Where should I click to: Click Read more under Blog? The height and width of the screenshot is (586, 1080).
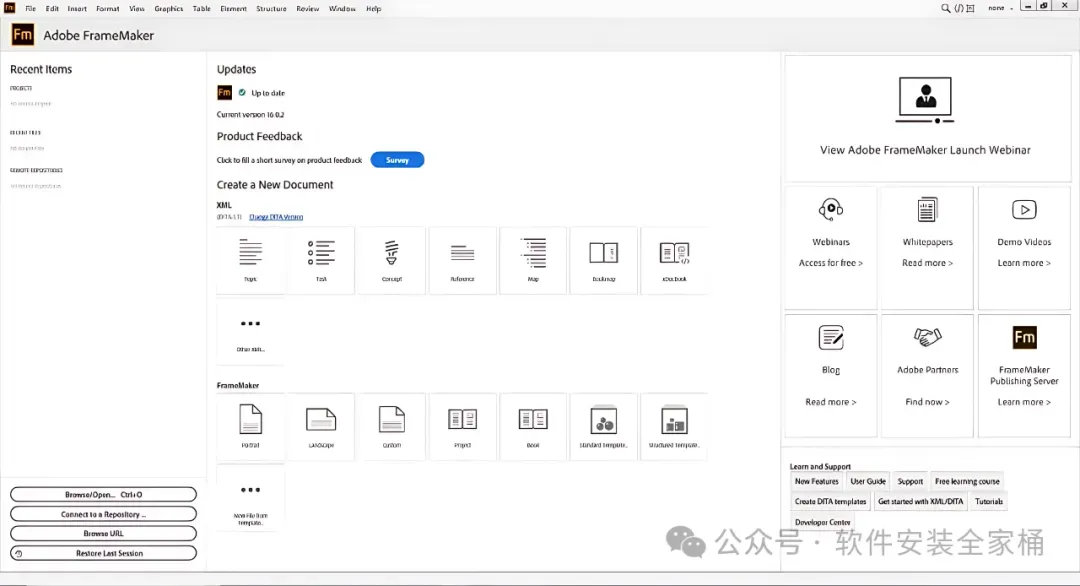tap(831, 402)
